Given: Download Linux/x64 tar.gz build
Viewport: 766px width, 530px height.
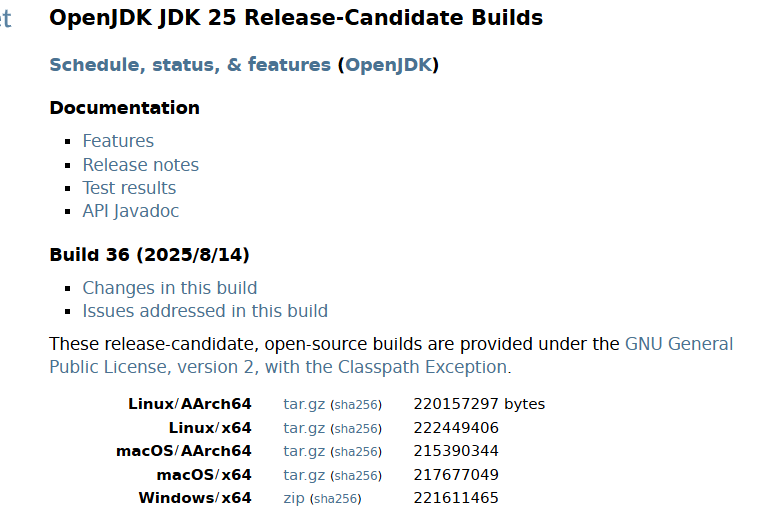Looking at the screenshot, I should [304, 428].
